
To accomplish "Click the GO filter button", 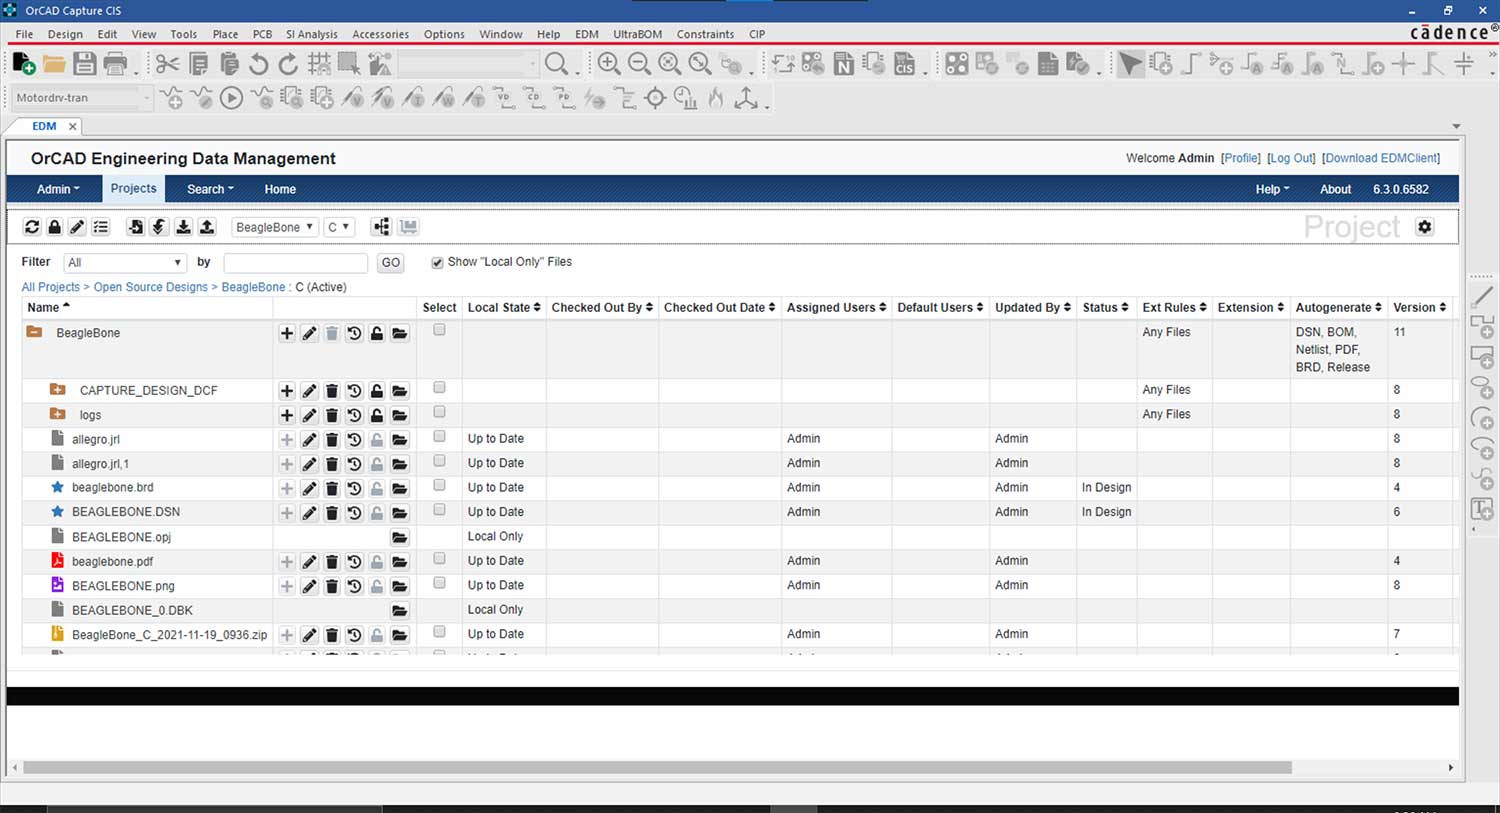I will [391, 263].
